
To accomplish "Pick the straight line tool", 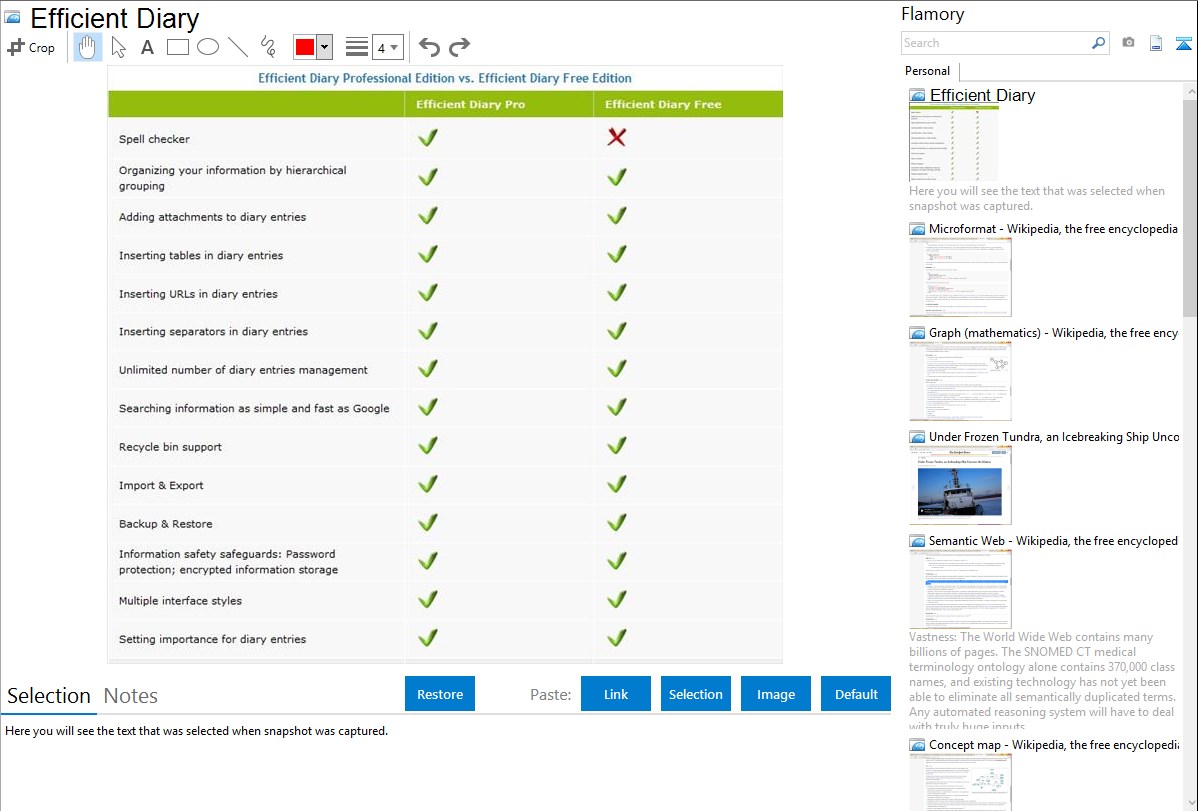I will (238, 47).
